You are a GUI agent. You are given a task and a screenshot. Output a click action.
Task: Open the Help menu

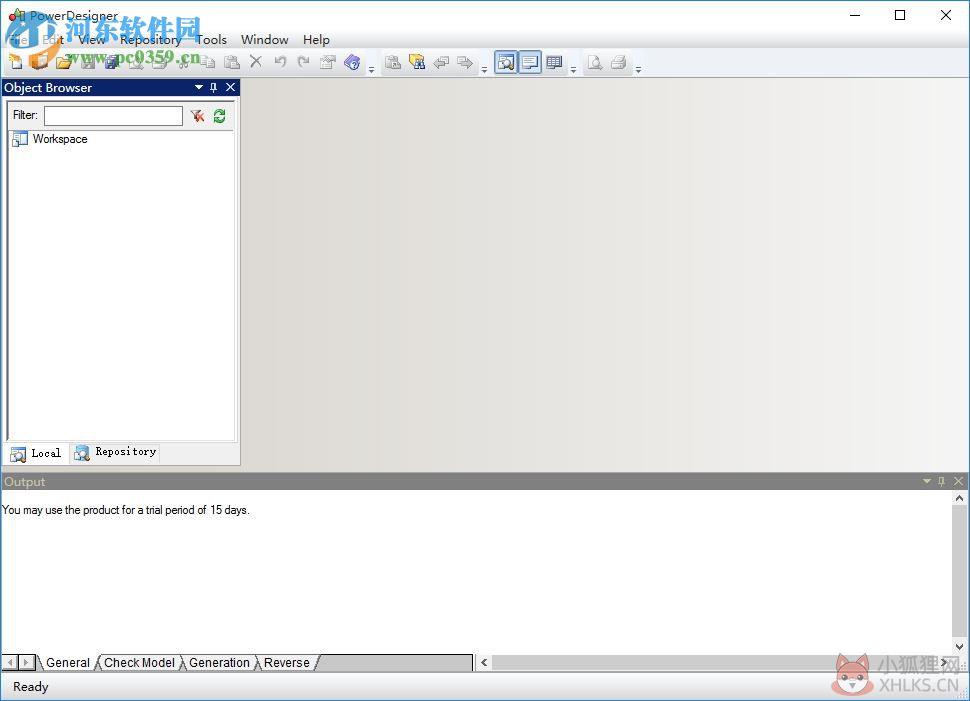coord(316,40)
